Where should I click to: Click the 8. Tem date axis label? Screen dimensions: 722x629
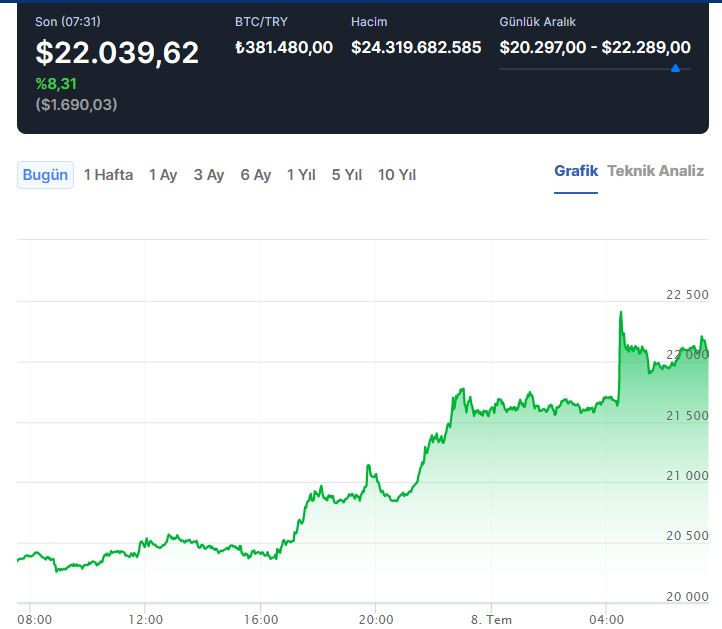(x=491, y=619)
